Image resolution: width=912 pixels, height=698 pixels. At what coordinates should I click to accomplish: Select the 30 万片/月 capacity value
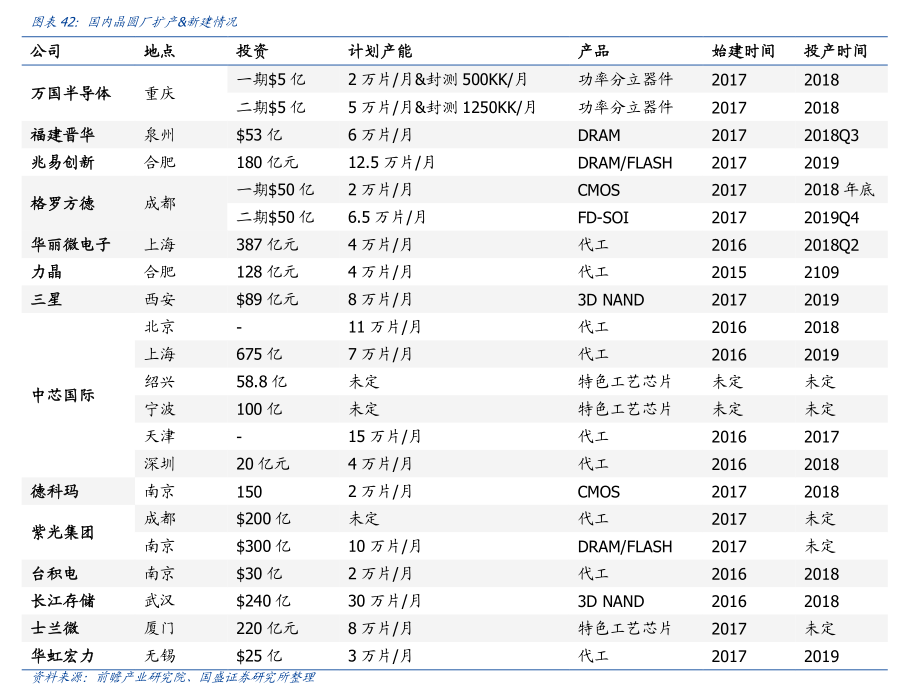(384, 601)
